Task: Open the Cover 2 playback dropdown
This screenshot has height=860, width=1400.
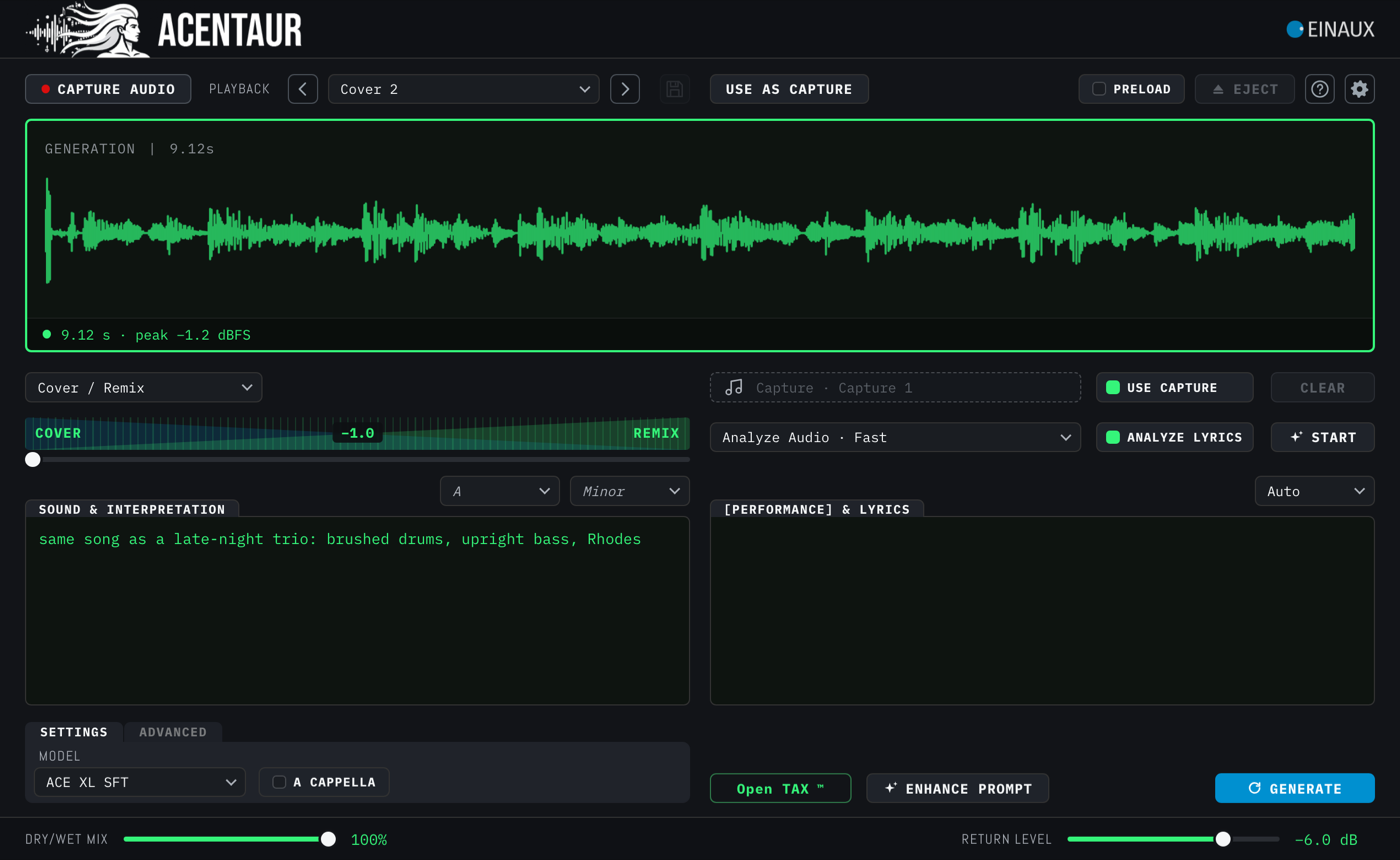Action: 464,89
